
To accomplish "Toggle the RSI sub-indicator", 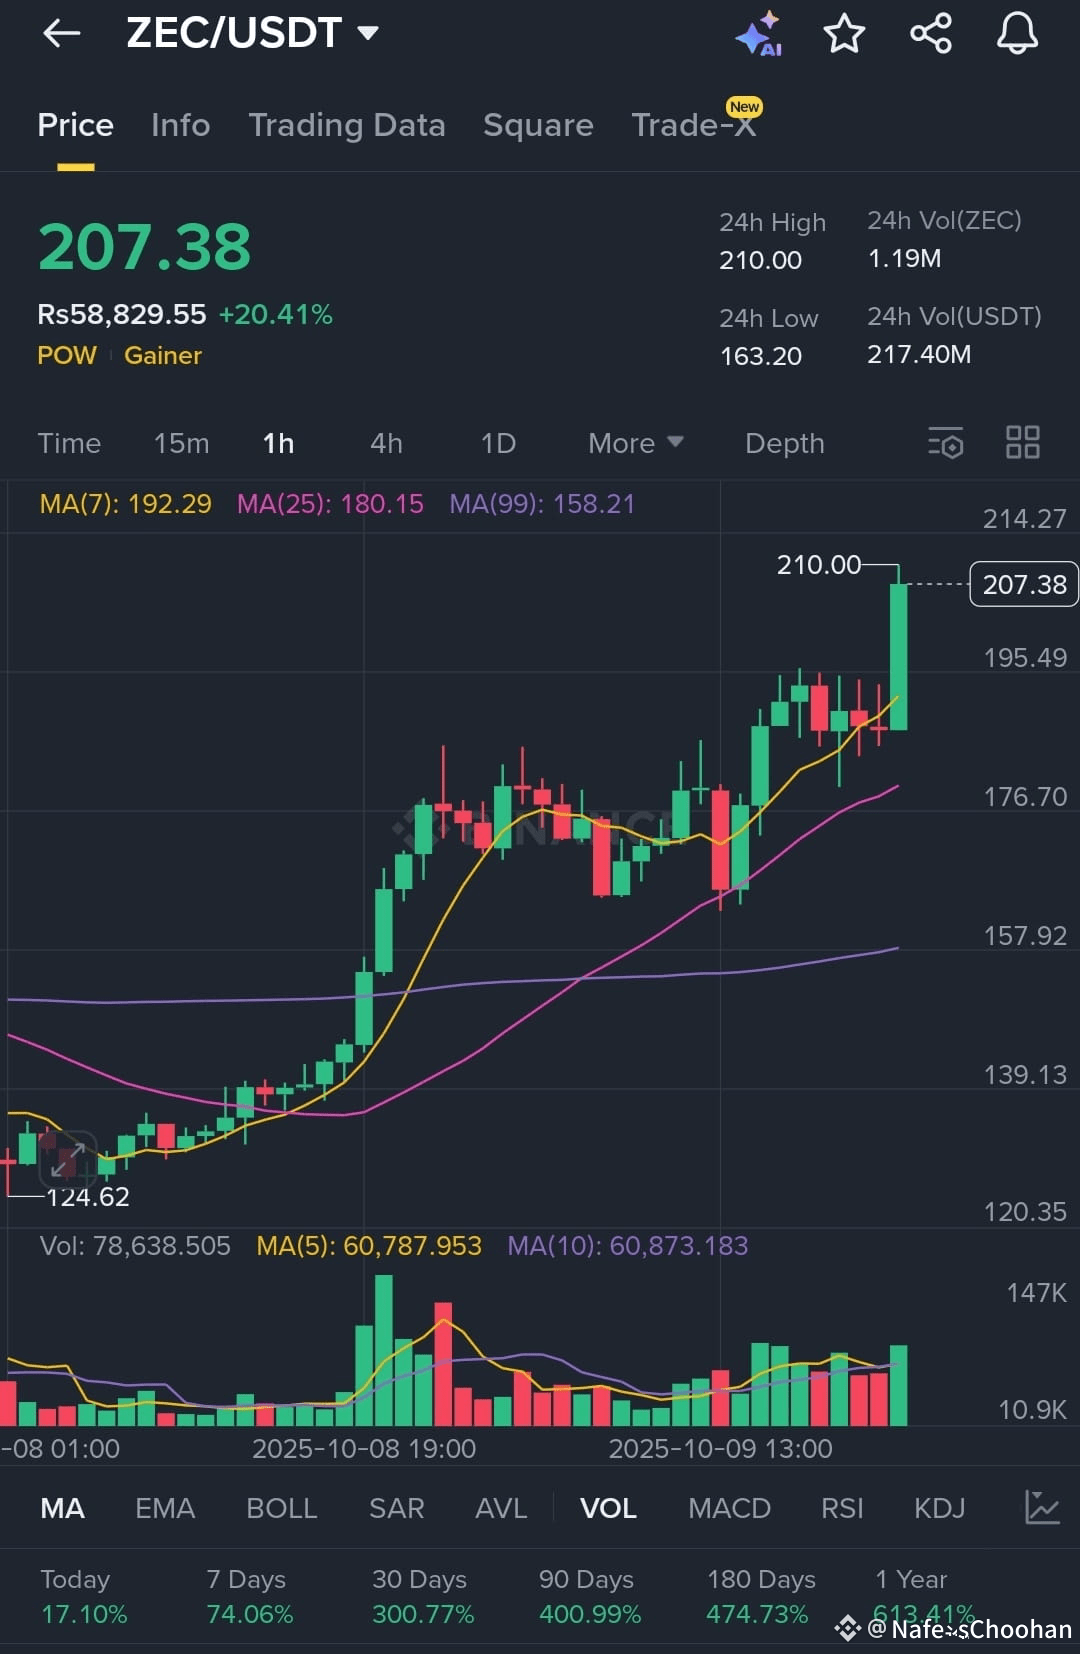I will pos(842,1508).
